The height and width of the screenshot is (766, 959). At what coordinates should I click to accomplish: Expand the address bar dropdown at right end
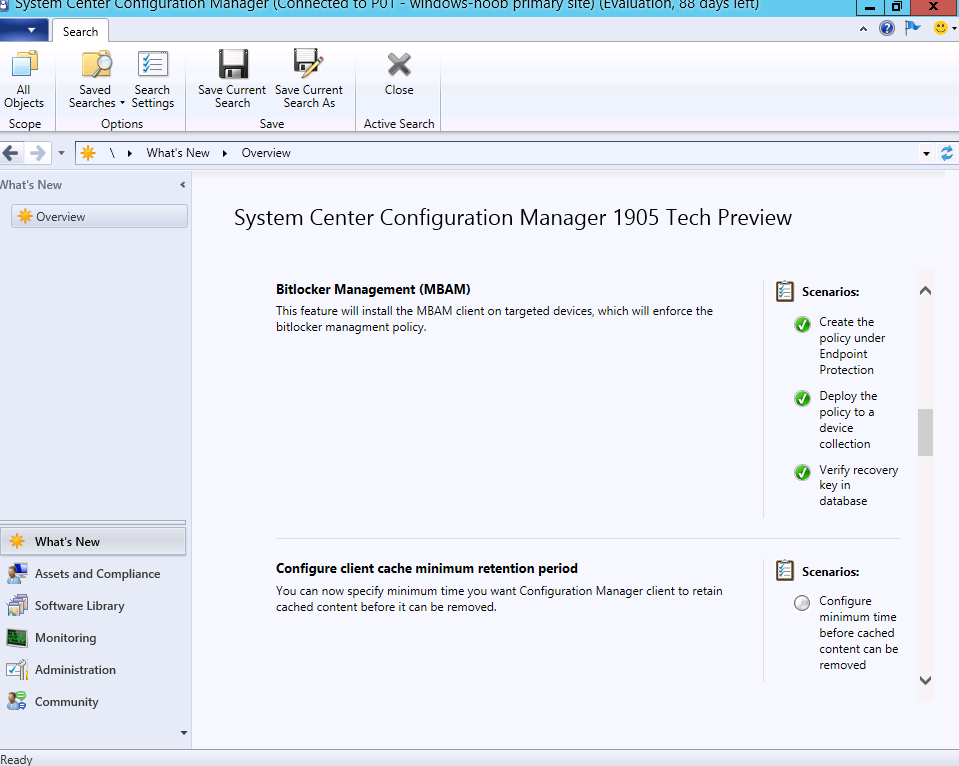coord(927,154)
